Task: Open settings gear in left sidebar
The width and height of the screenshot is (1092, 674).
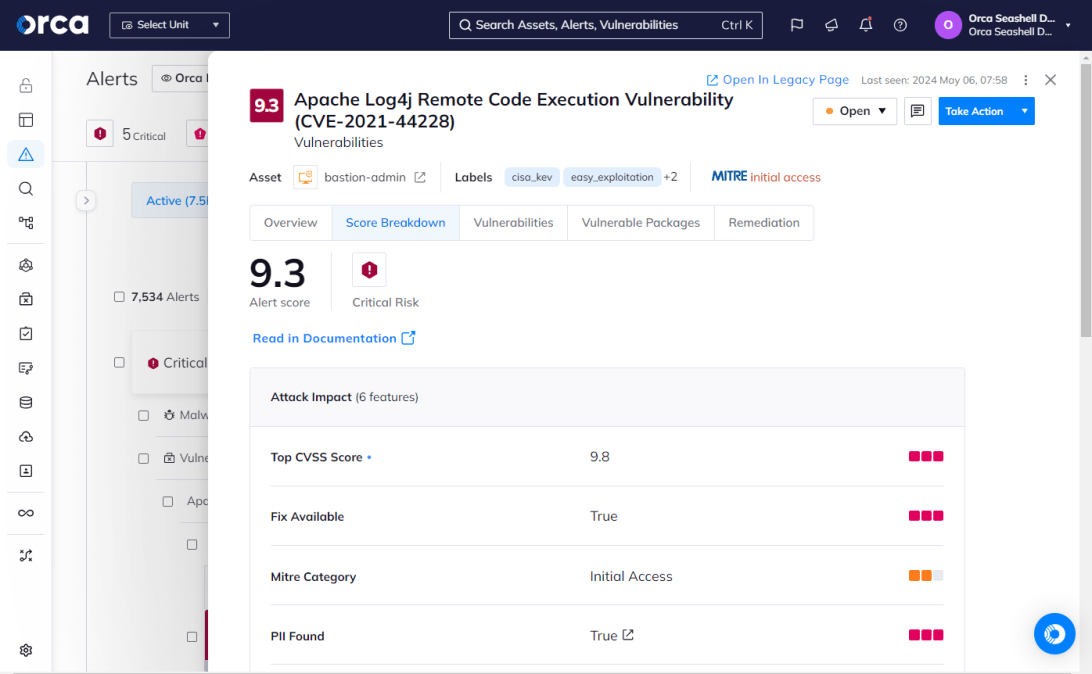Action: point(26,650)
